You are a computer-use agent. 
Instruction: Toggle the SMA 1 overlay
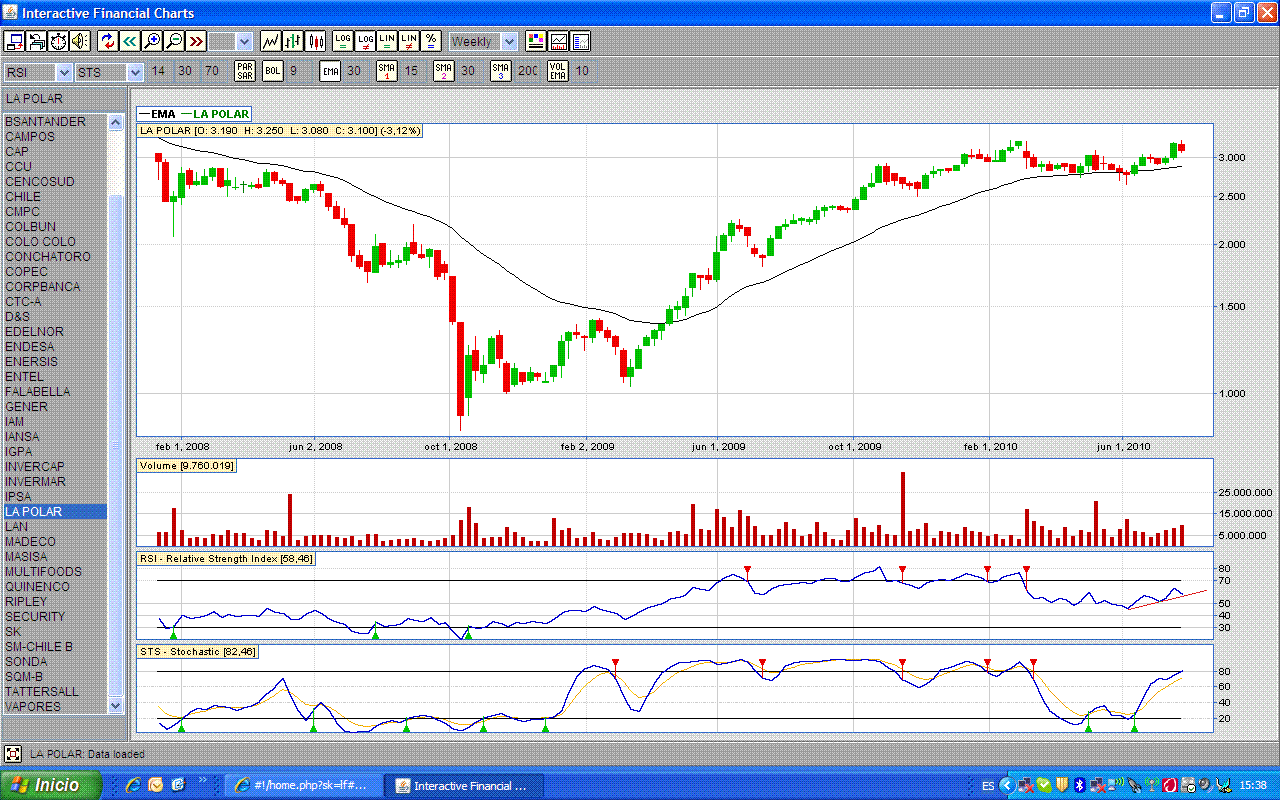[x=387, y=71]
